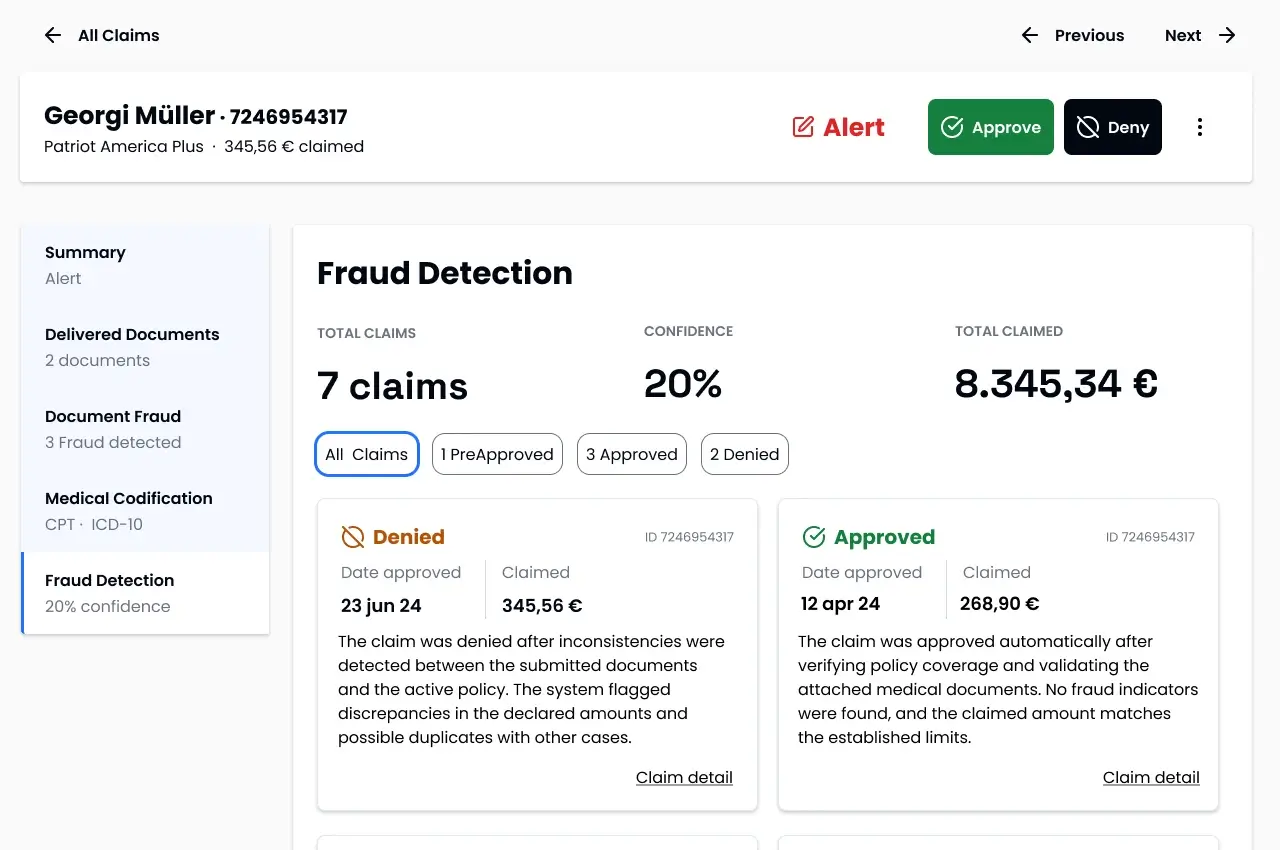Click the Approve button
This screenshot has height=850, width=1280.
(x=990, y=127)
